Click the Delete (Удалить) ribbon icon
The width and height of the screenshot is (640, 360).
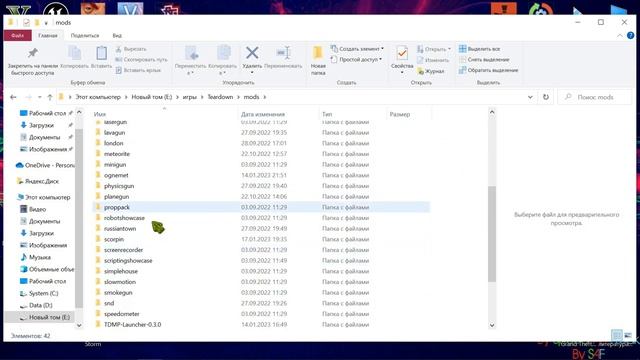tap(252, 57)
